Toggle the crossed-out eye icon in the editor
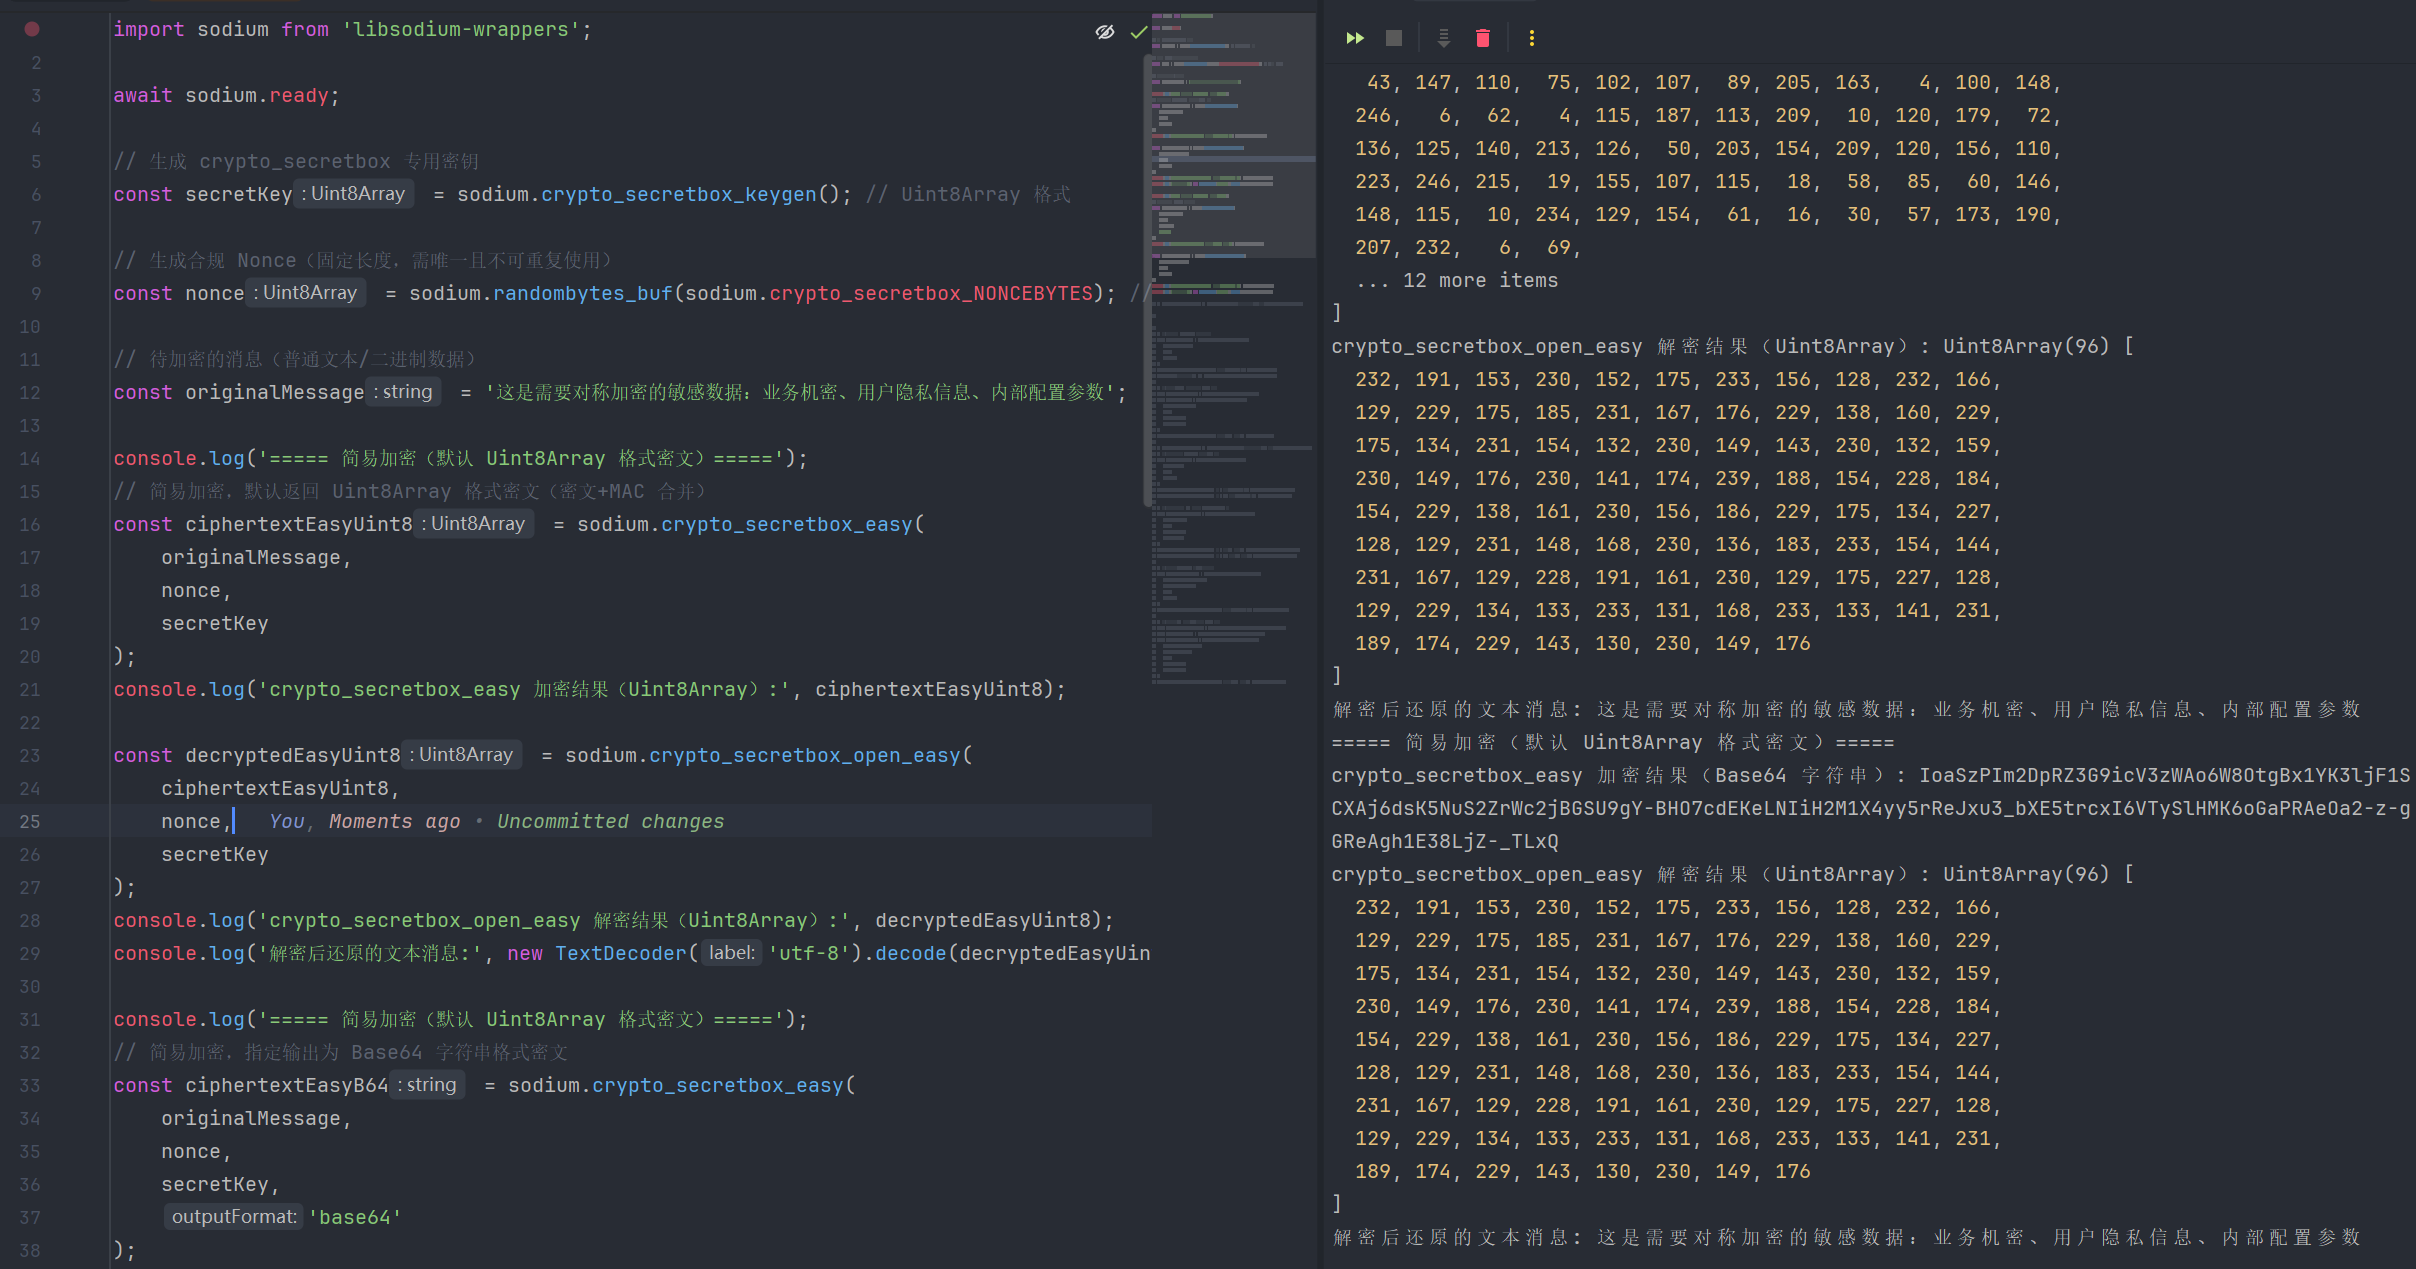This screenshot has height=1269, width=2416. point(1104,32)
